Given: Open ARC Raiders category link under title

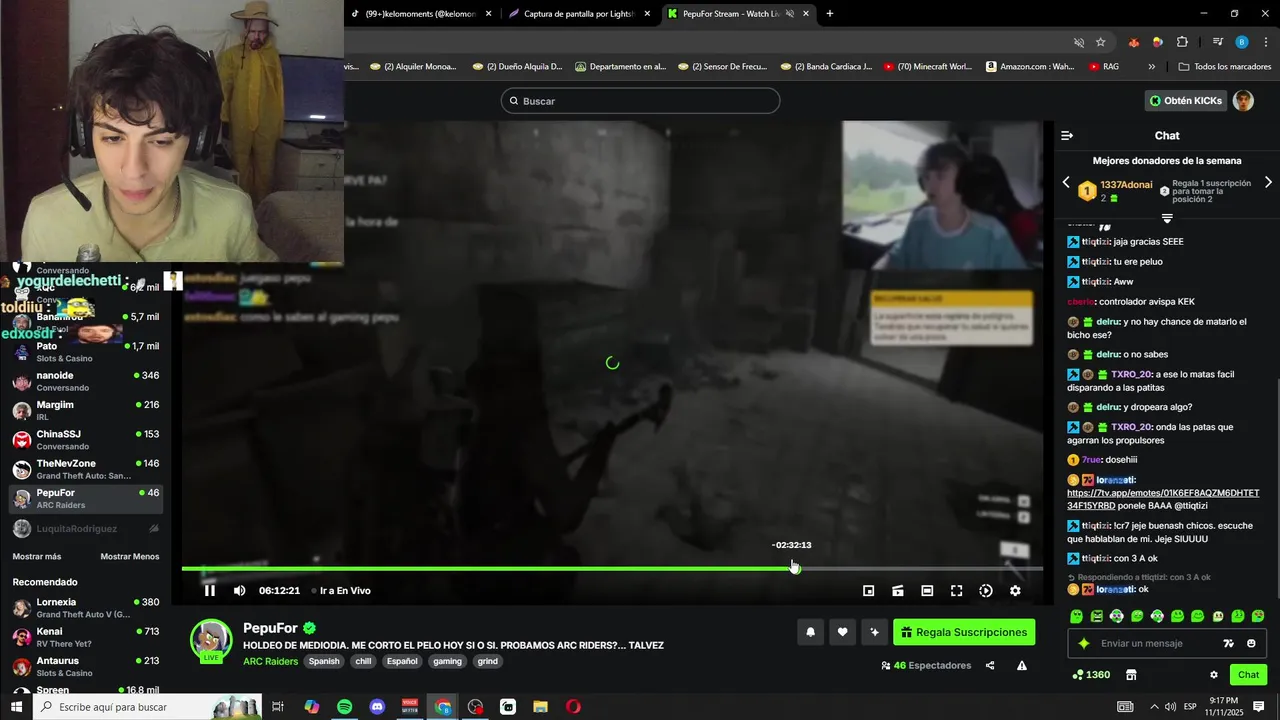Looking at the screenshot, I should (270, 661).
